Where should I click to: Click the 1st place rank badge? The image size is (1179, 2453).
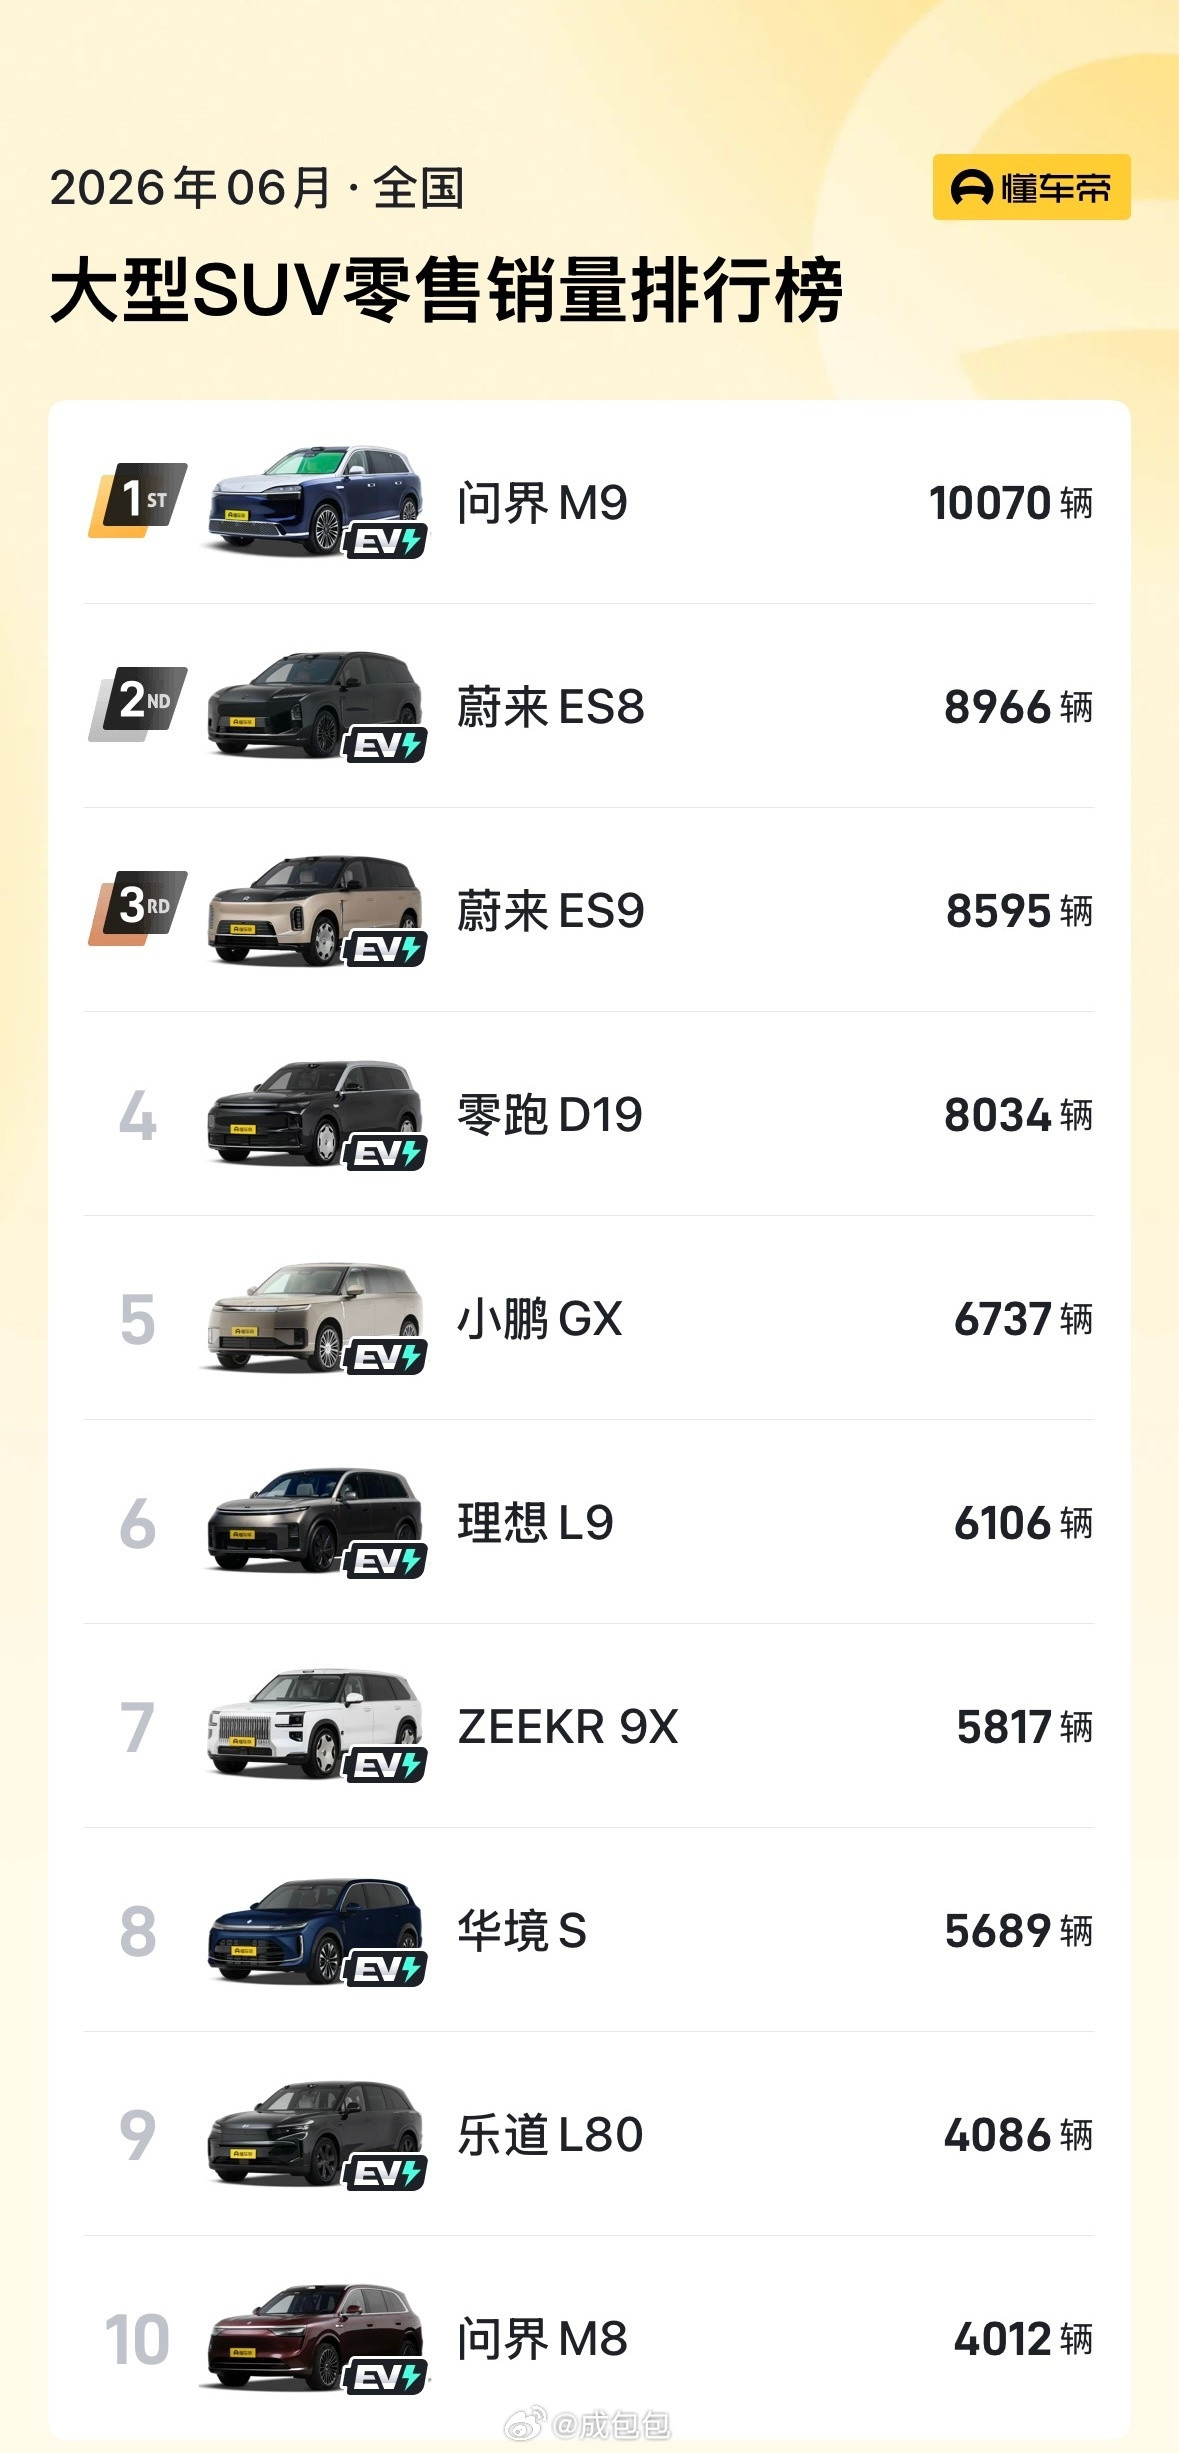(138, 500)
